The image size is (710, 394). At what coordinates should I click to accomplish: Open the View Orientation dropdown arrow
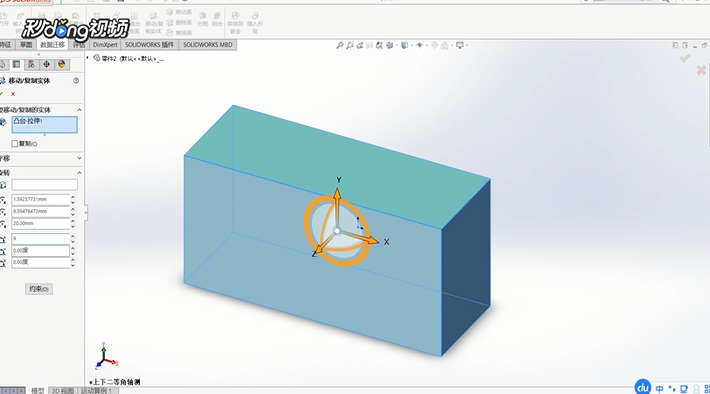point(396,45)
